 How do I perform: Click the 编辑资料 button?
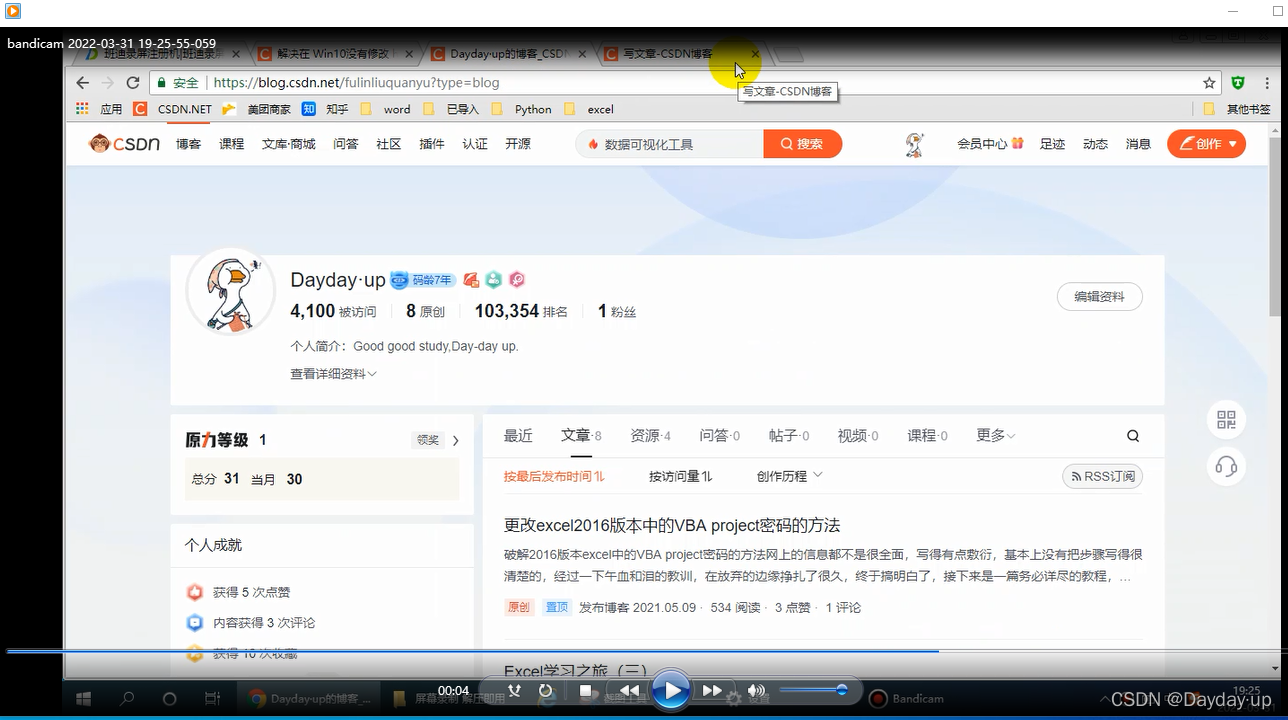click(x=1100, y=297)
